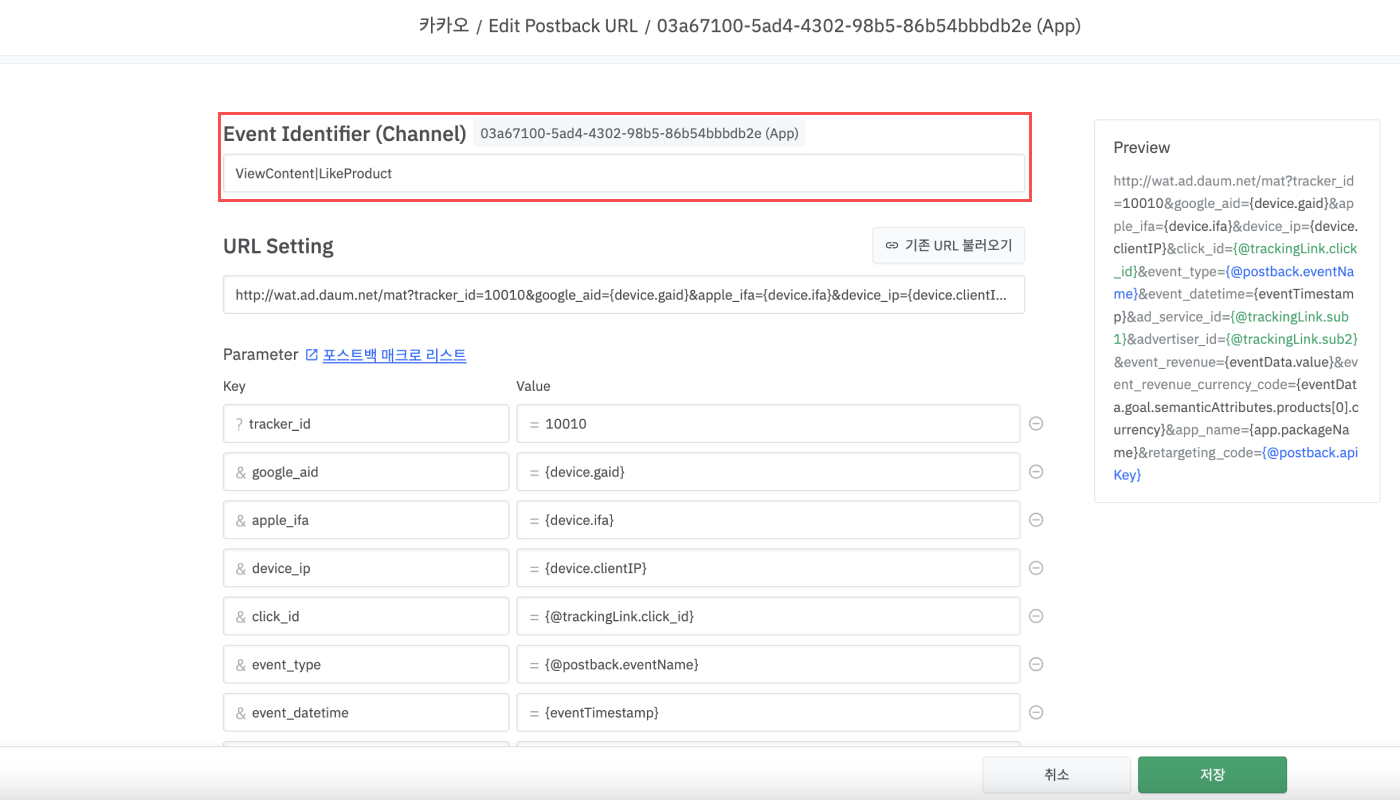Remove the tracker_id parameter row
Image resolution: width=1400 pixels, height=800 pixels.
pos(1036,423)
